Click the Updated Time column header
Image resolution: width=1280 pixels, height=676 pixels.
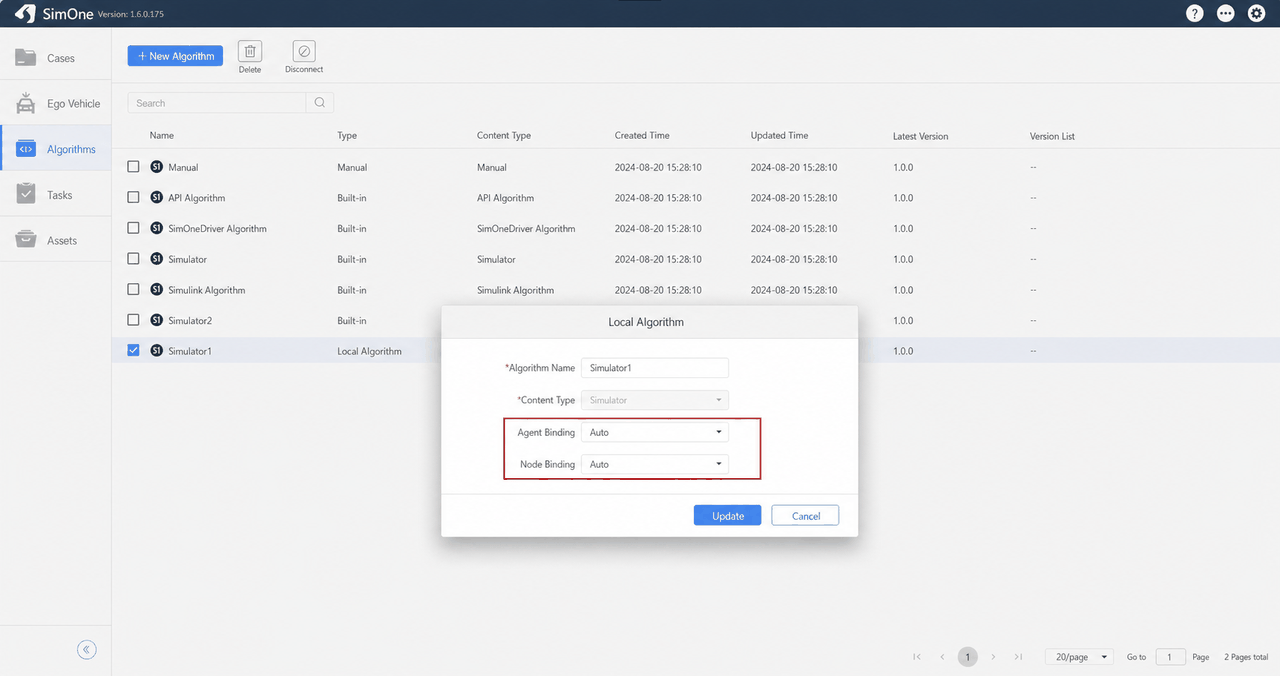click(780, 135)
